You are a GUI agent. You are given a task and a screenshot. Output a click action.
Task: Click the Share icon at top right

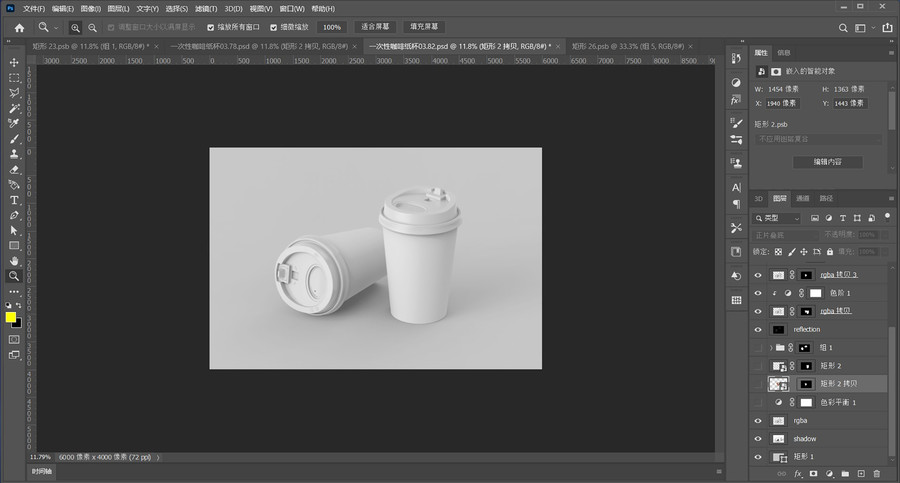point(887,28)
